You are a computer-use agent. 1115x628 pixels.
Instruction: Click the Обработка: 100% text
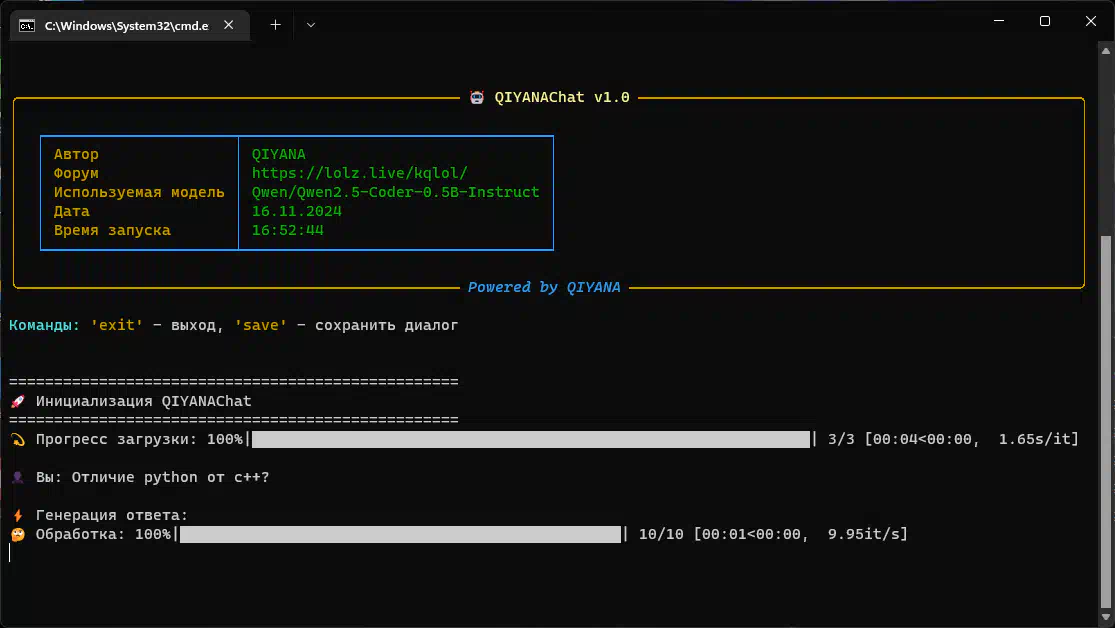pos(104,534)
